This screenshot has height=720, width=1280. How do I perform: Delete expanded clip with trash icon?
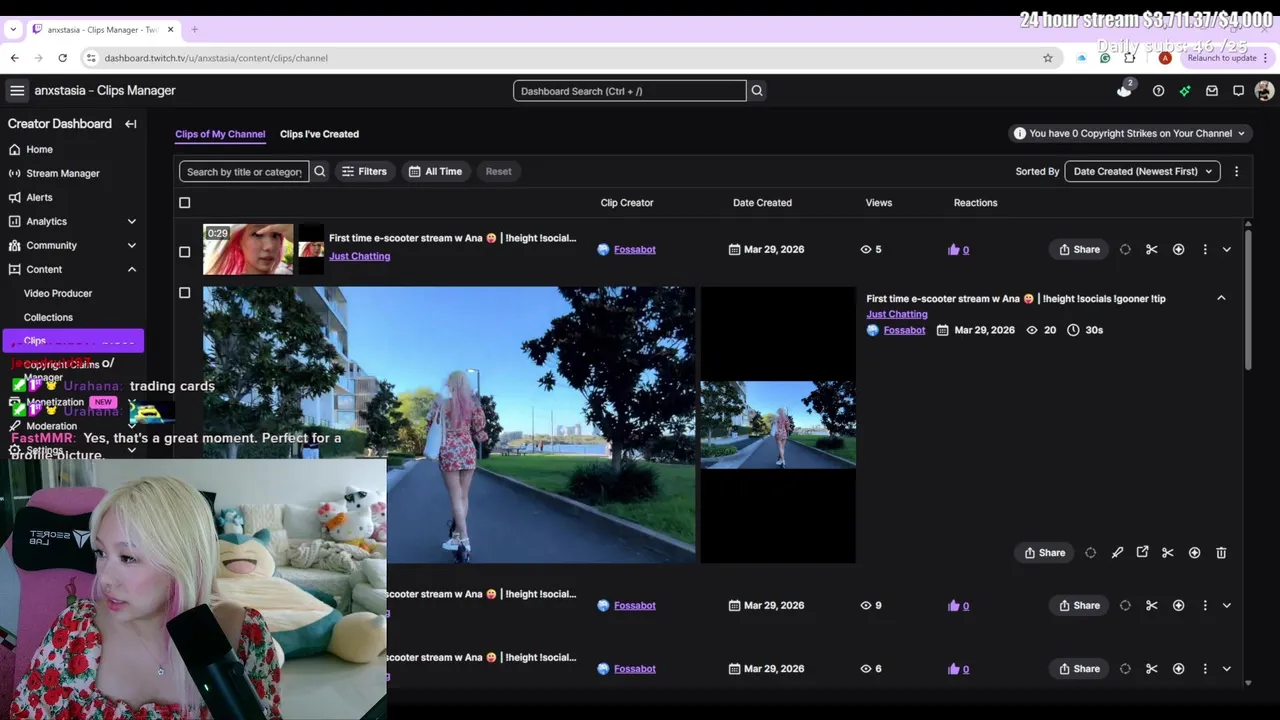pos(1221,553)
